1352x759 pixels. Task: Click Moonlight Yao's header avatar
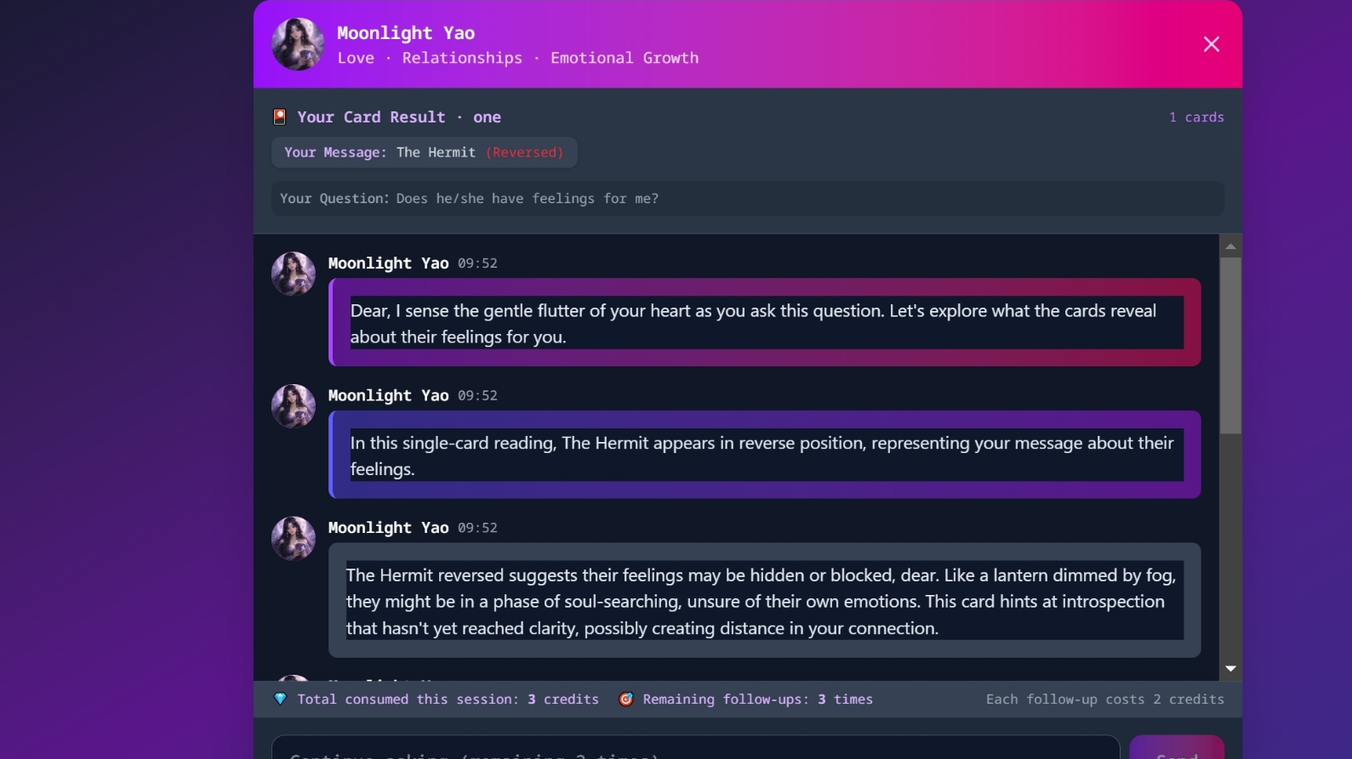298,44
